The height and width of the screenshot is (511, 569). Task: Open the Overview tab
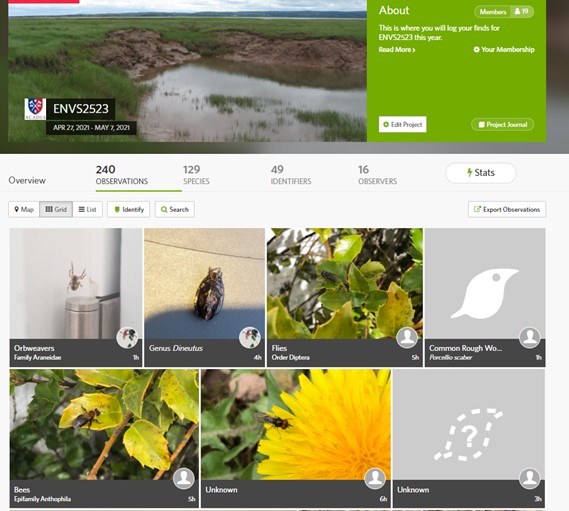pyautogui.click(x=27, y=180)
